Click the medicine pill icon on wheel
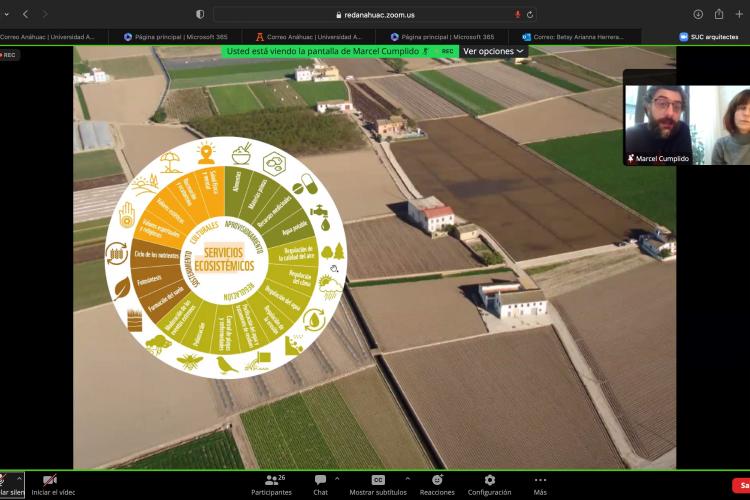750x500 pixels. tap(305, 185)
